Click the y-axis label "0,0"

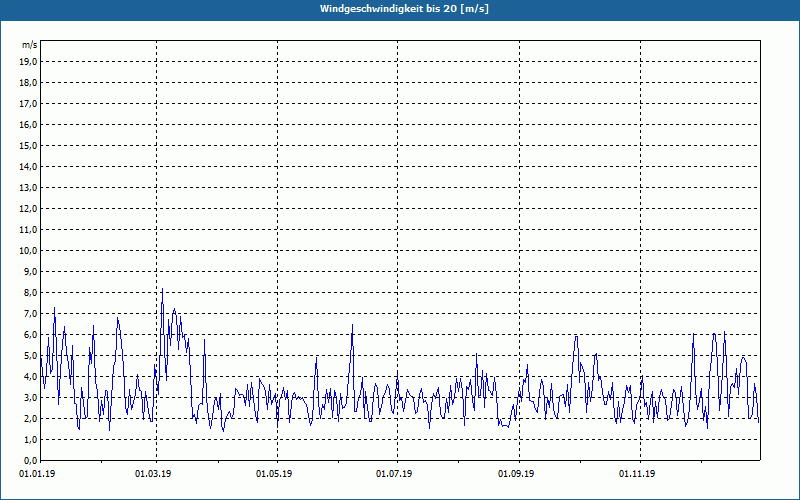31,461
